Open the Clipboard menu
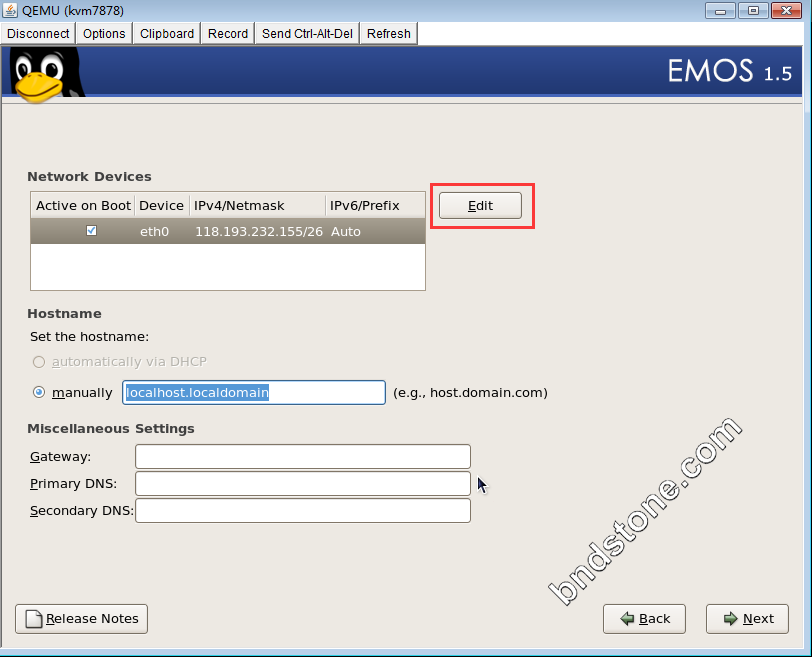Viewport: 812px width, 657px height. coord(167,34)
